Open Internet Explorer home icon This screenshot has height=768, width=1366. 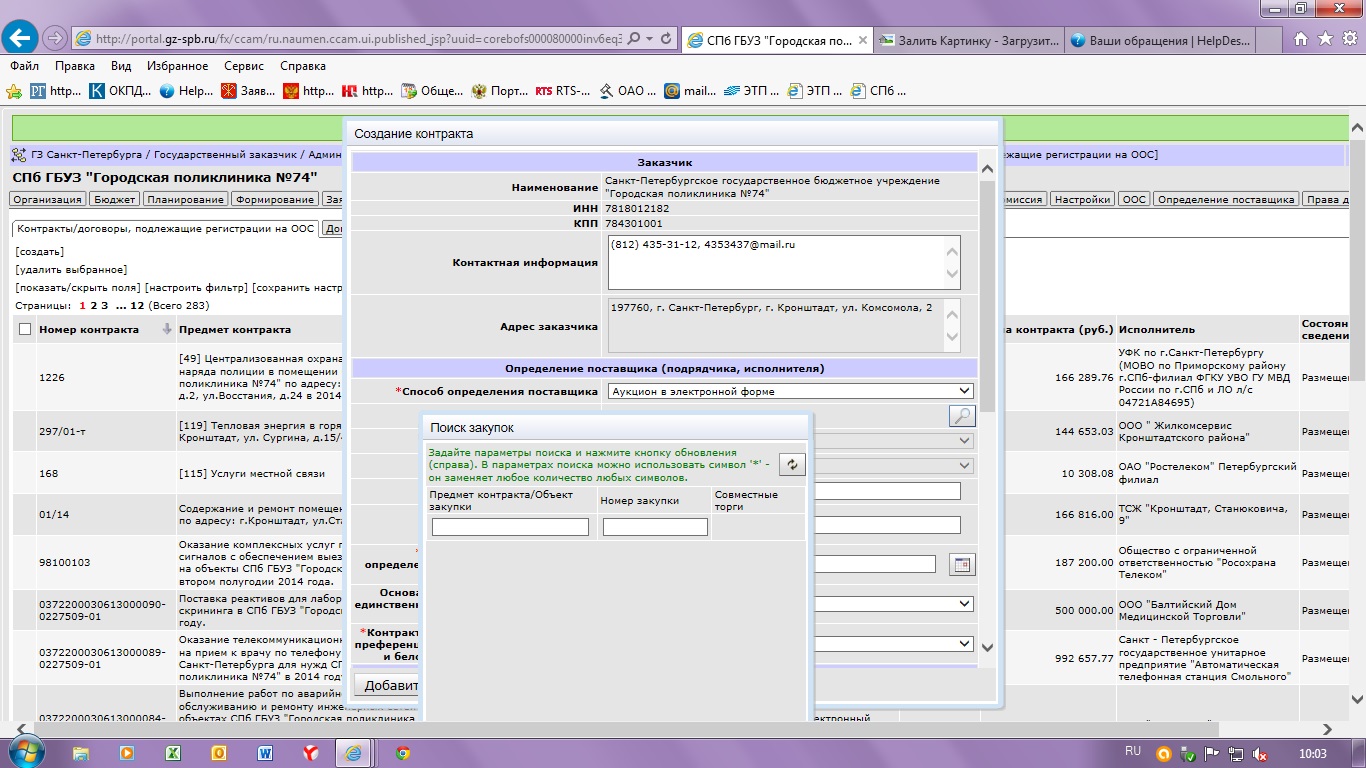pos(1301,39)
